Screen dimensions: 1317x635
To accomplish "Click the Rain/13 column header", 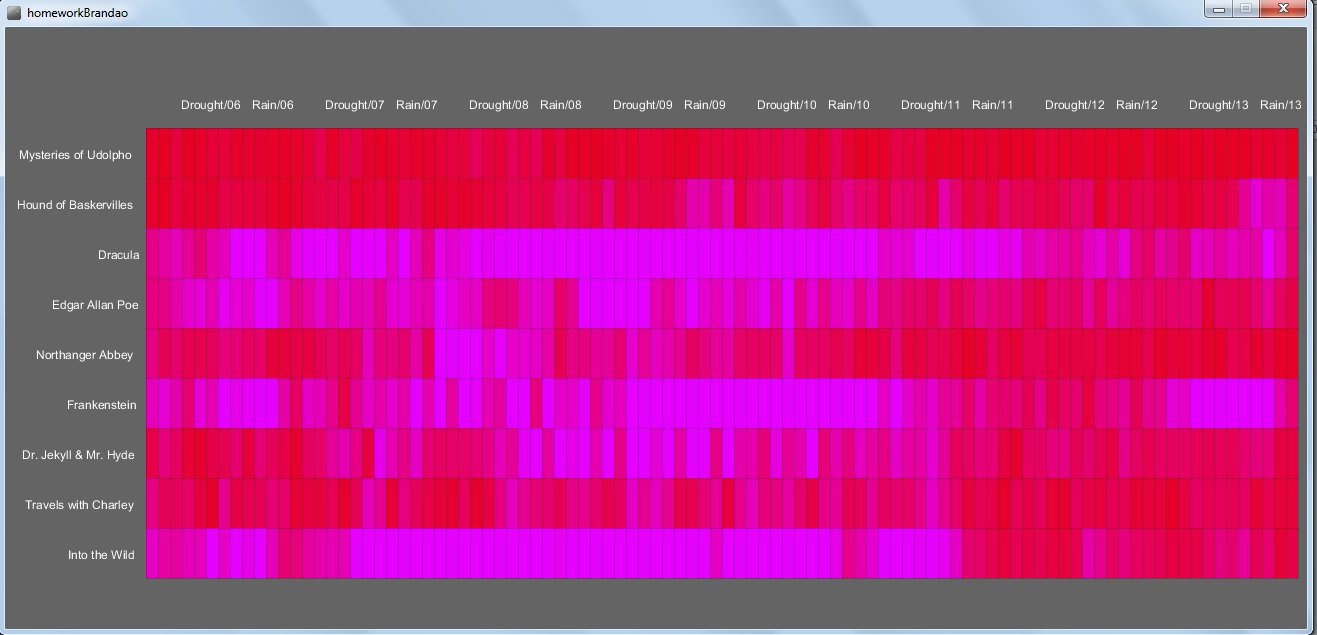I will coord(1281,105).
